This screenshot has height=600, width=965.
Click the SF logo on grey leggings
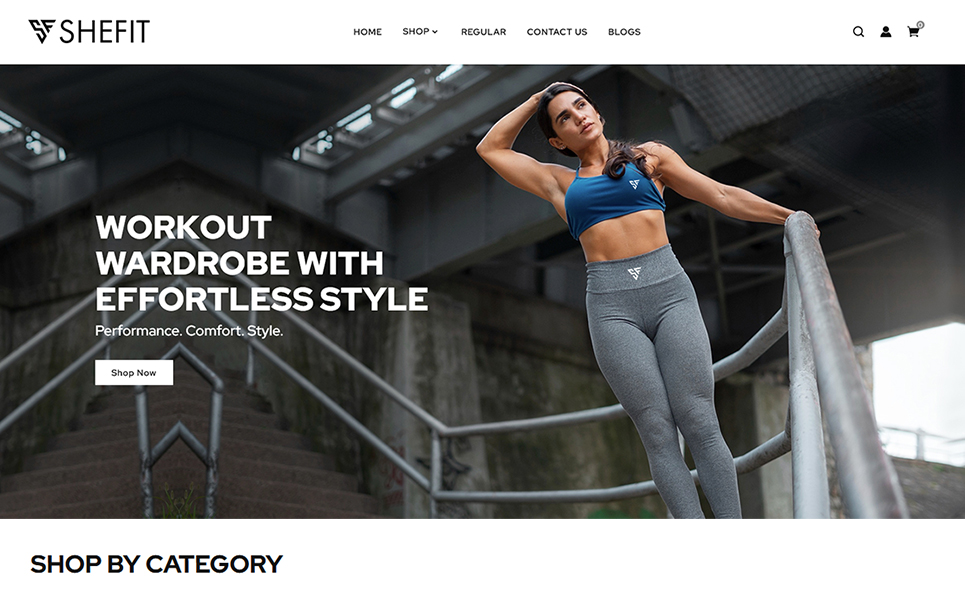[634, 273]
